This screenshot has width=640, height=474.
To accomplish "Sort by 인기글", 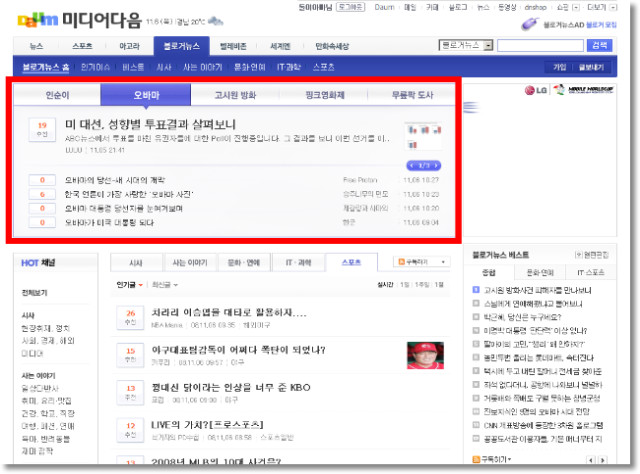I will click(129, 285).
